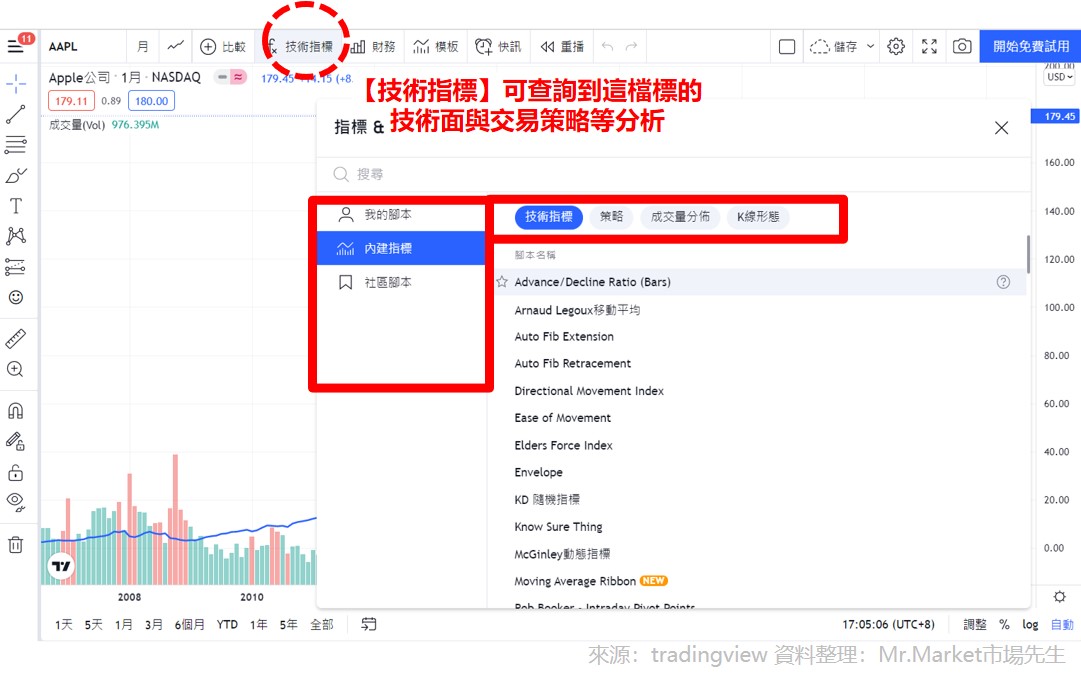Select 我的腳本 in the sidebar
1081x680 pixels.
pyautogui.click(x=401, y=214)
